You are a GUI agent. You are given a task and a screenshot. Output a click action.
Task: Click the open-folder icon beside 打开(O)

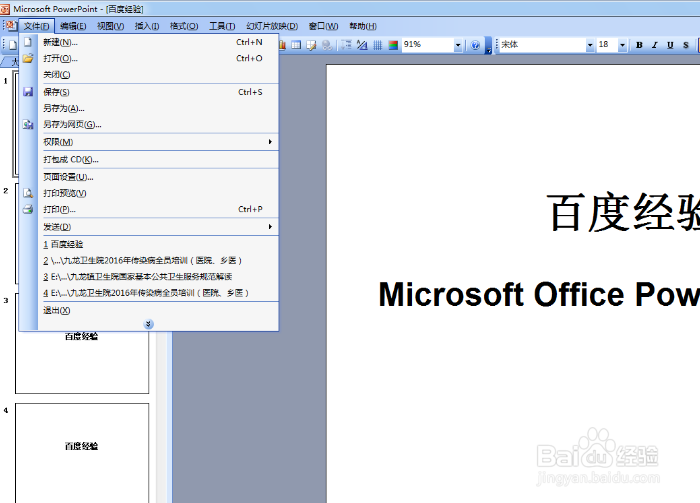point(28,58)
